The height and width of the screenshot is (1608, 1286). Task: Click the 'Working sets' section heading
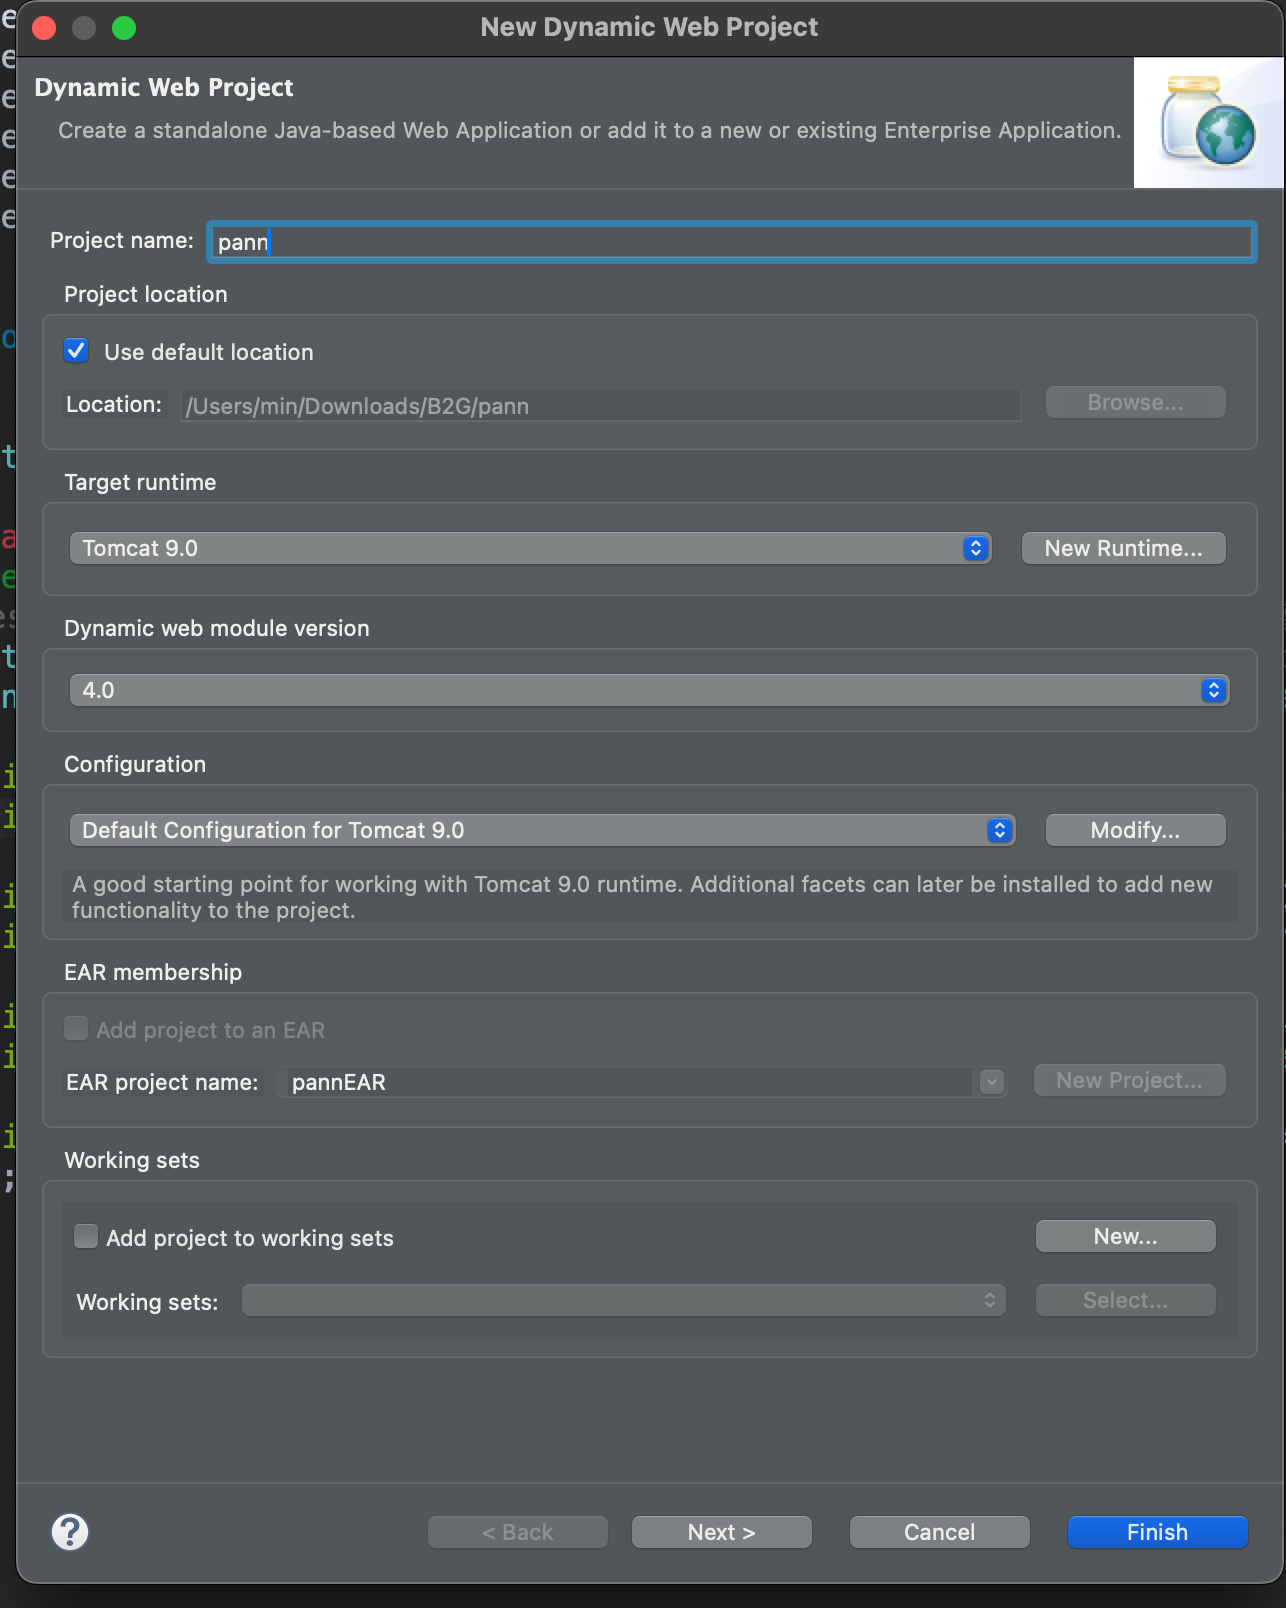coord(132,1160)
